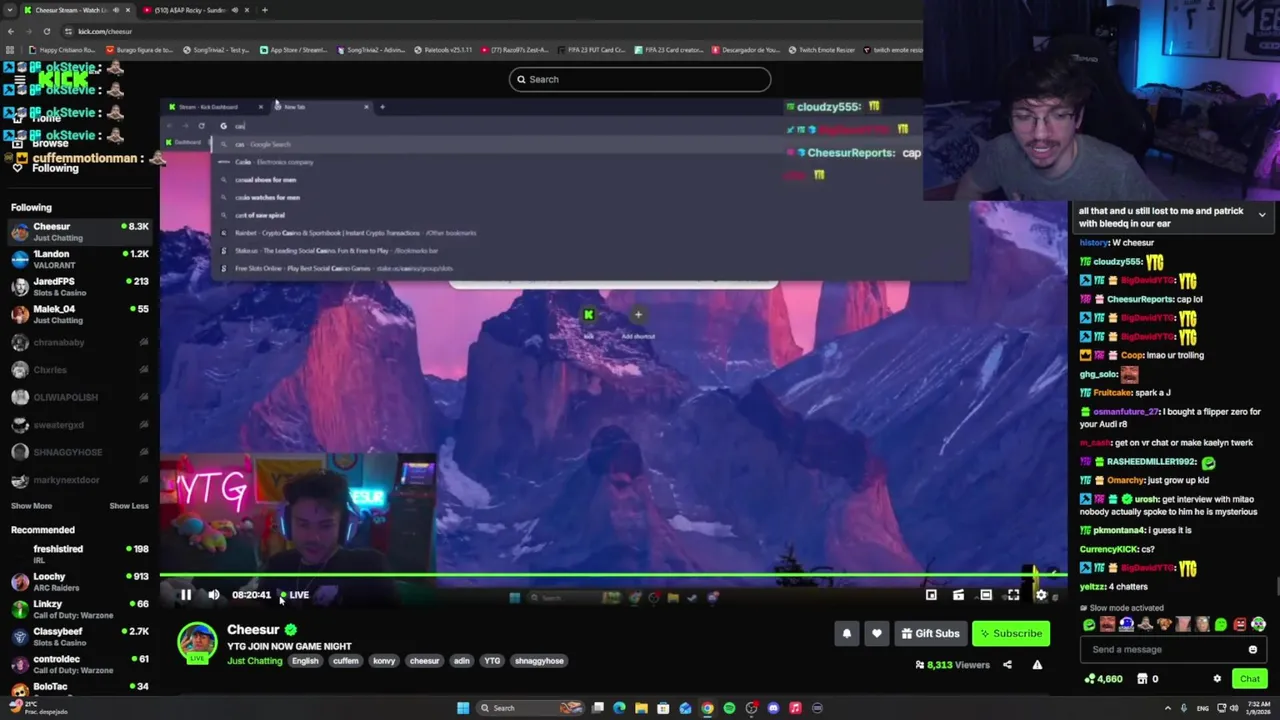Select the English tag

pos(305,661)
